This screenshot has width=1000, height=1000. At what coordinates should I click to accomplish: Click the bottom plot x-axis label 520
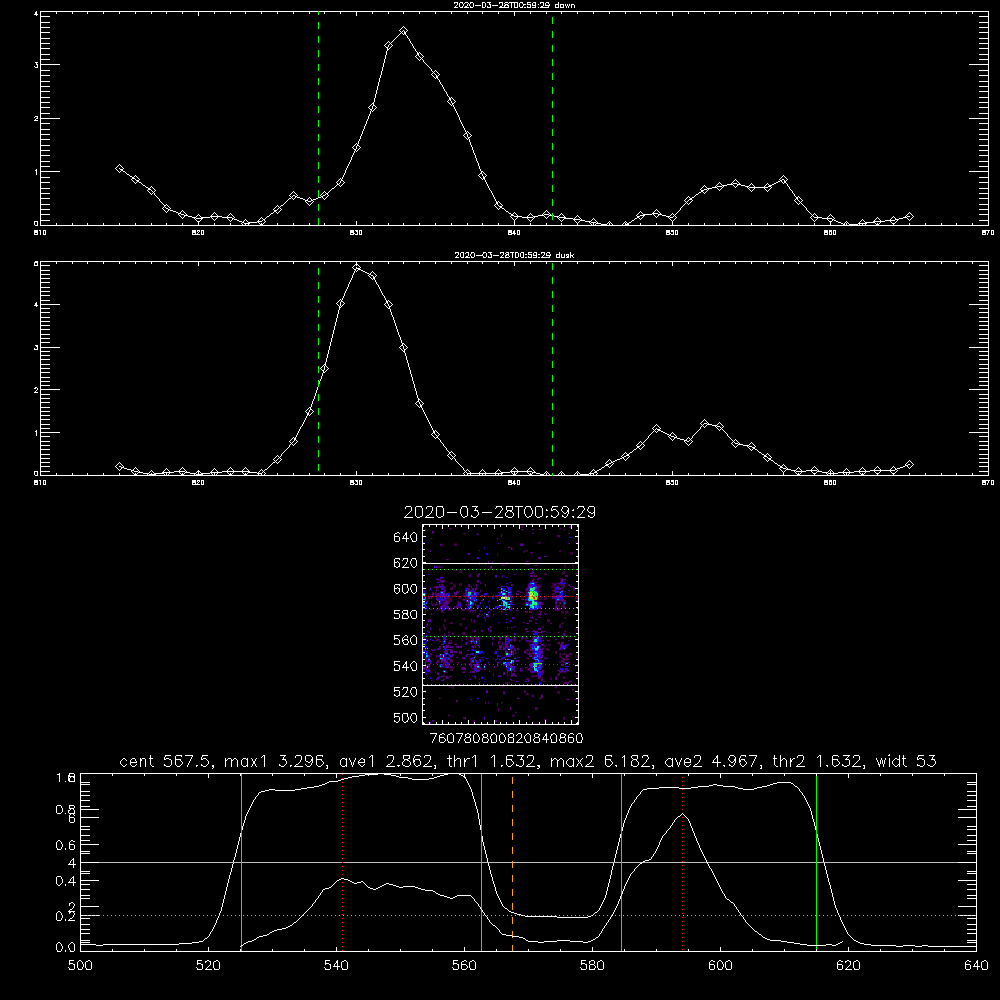(208, 965)
